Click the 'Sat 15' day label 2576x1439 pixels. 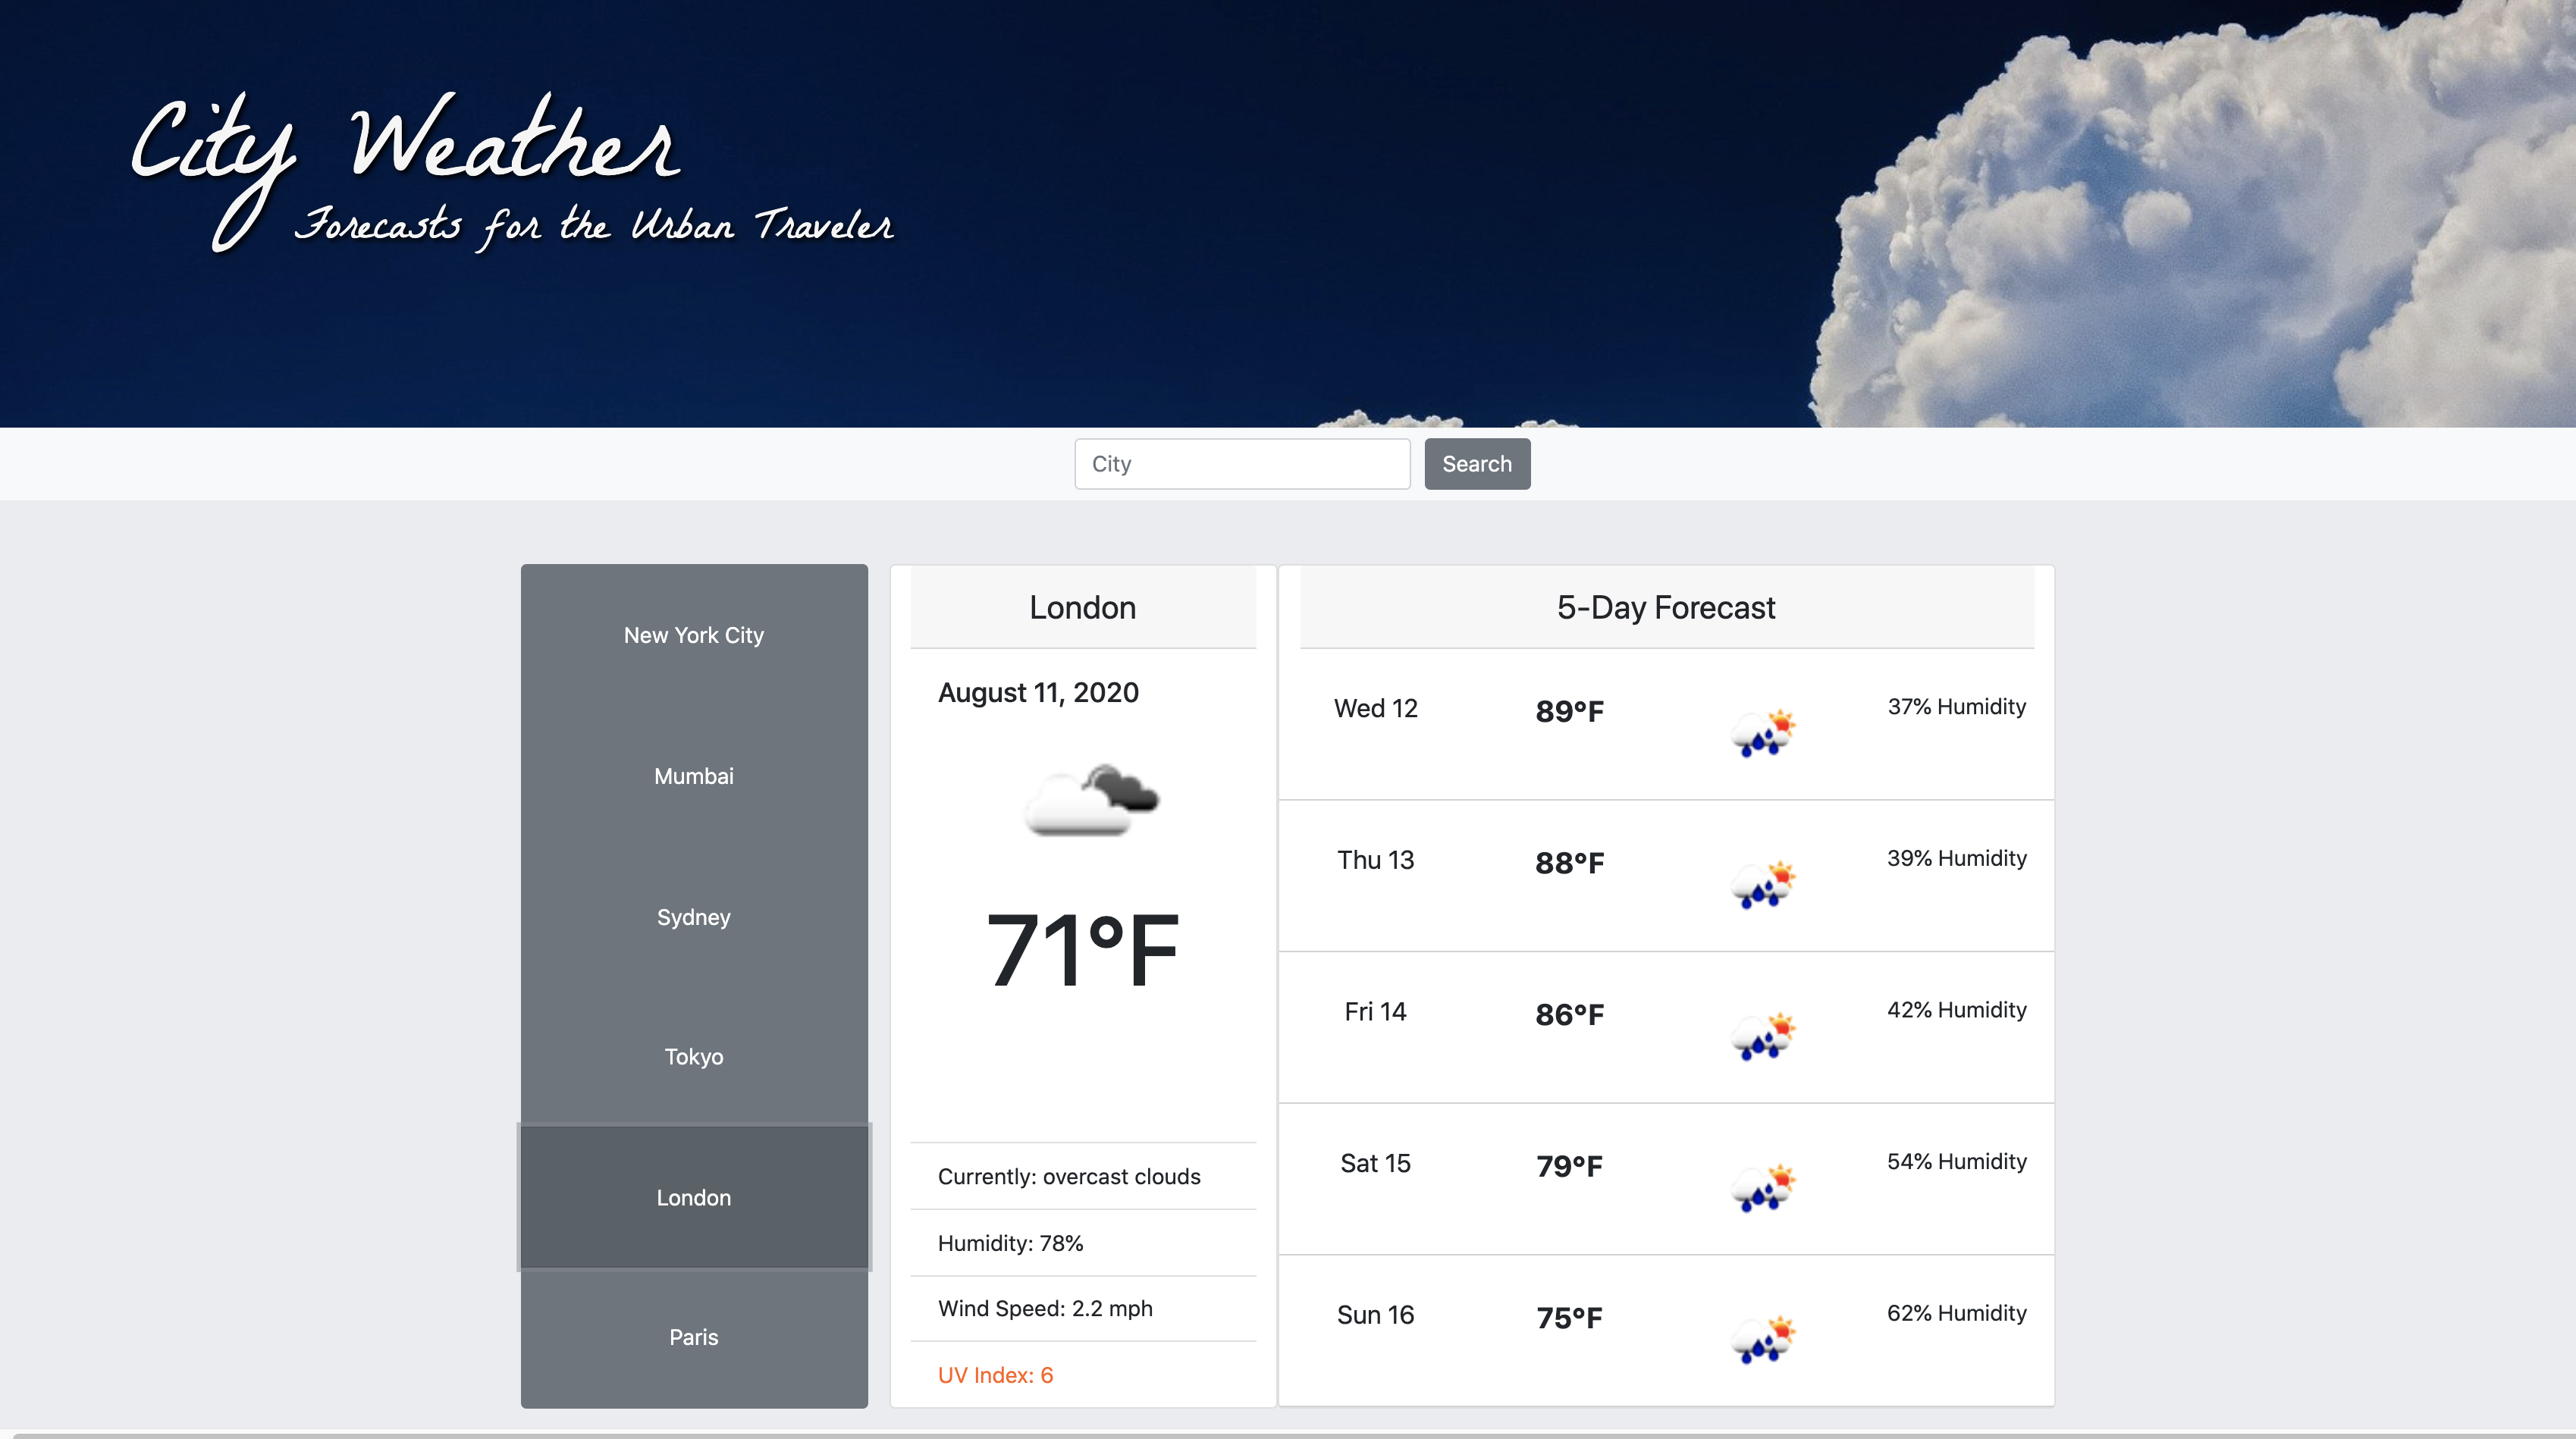(1376, 1163)
